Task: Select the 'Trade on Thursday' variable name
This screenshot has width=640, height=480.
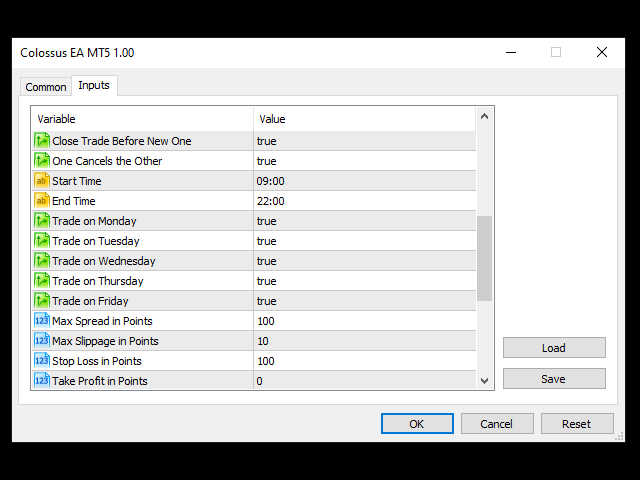Action: pos(98,281)
